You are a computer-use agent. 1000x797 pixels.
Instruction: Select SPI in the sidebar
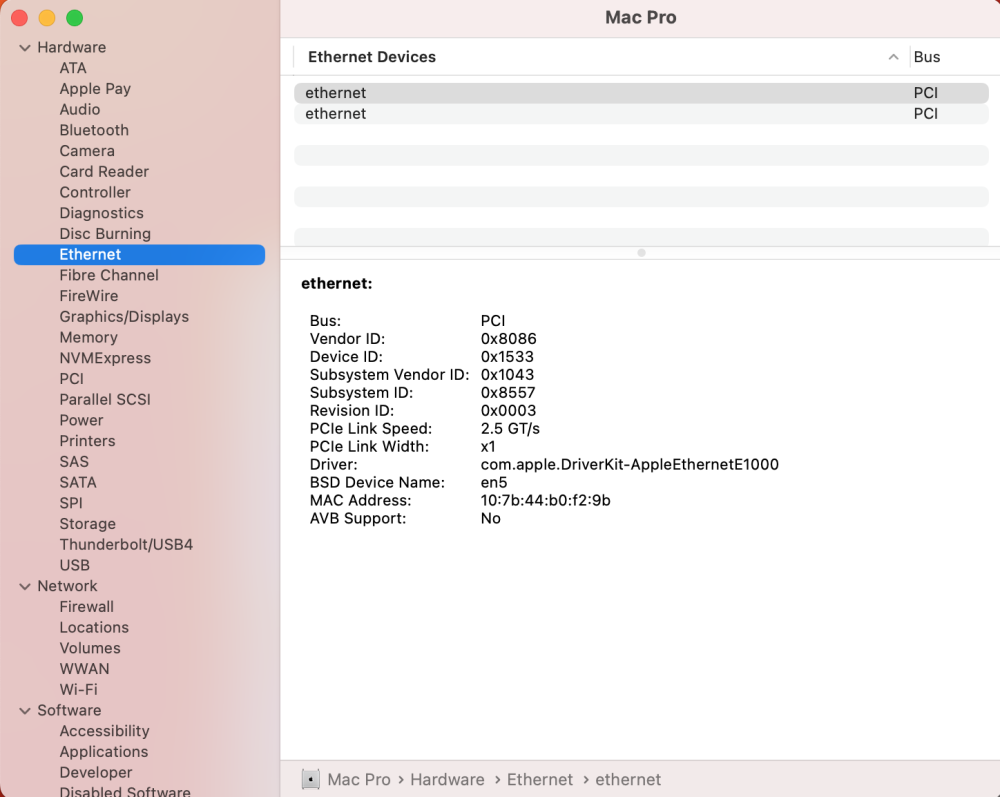click(x=71, y=503)
